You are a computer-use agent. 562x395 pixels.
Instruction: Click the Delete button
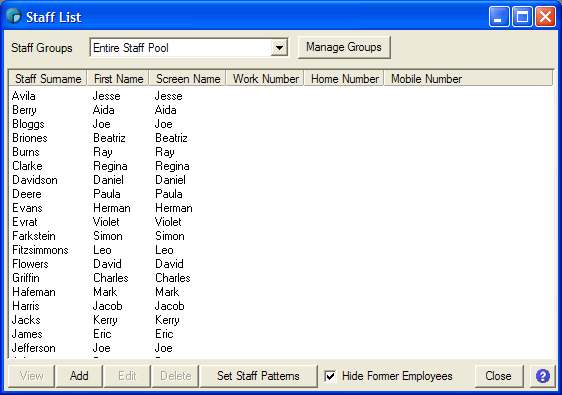[x=176, y=376]
